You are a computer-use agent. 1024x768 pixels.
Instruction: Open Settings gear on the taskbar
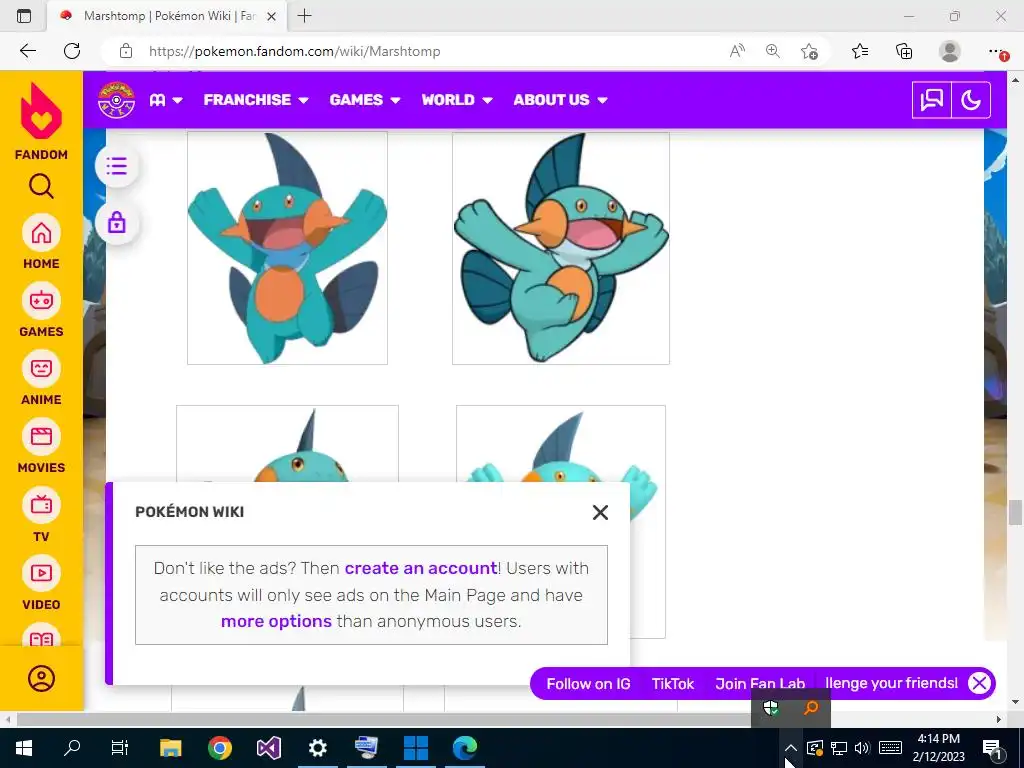click(317, 748)
